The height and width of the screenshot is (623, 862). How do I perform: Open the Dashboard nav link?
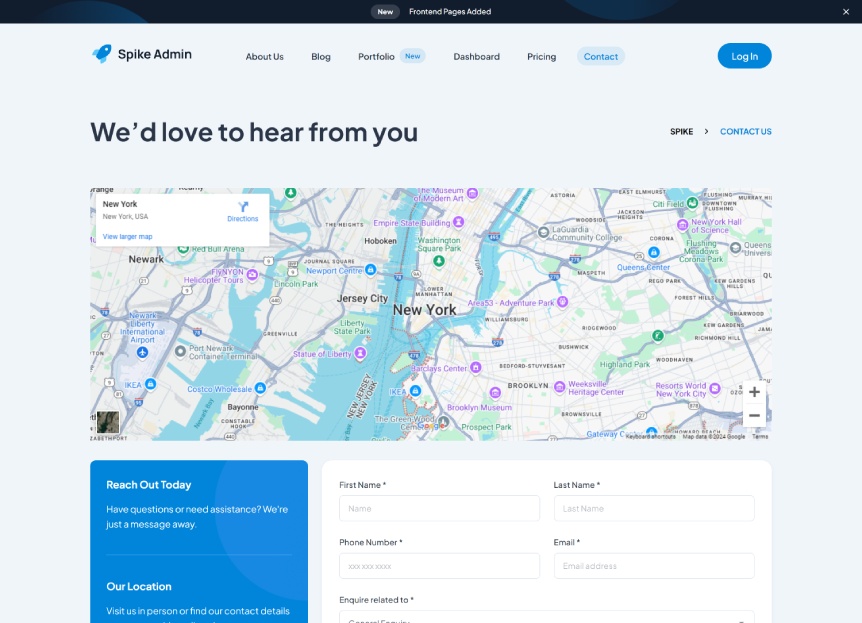(476, 56)
